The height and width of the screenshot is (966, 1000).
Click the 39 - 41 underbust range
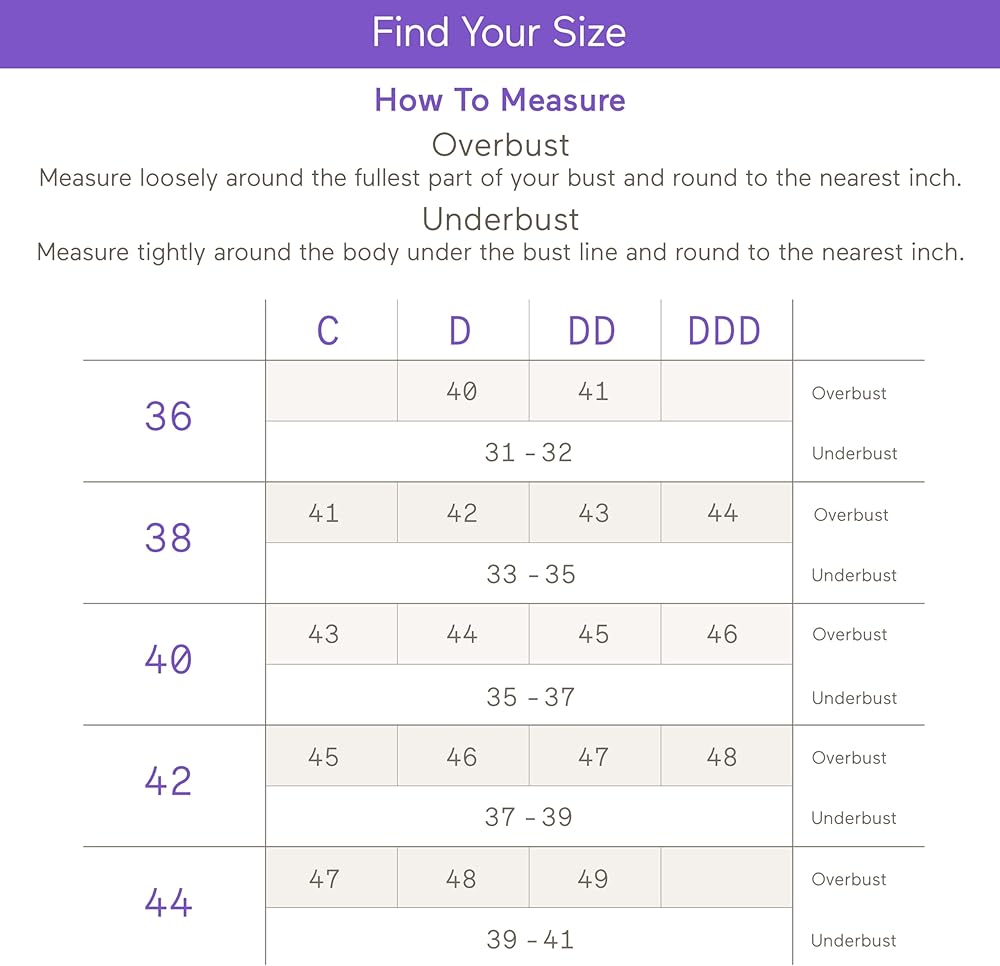click(x=530, y=940)
